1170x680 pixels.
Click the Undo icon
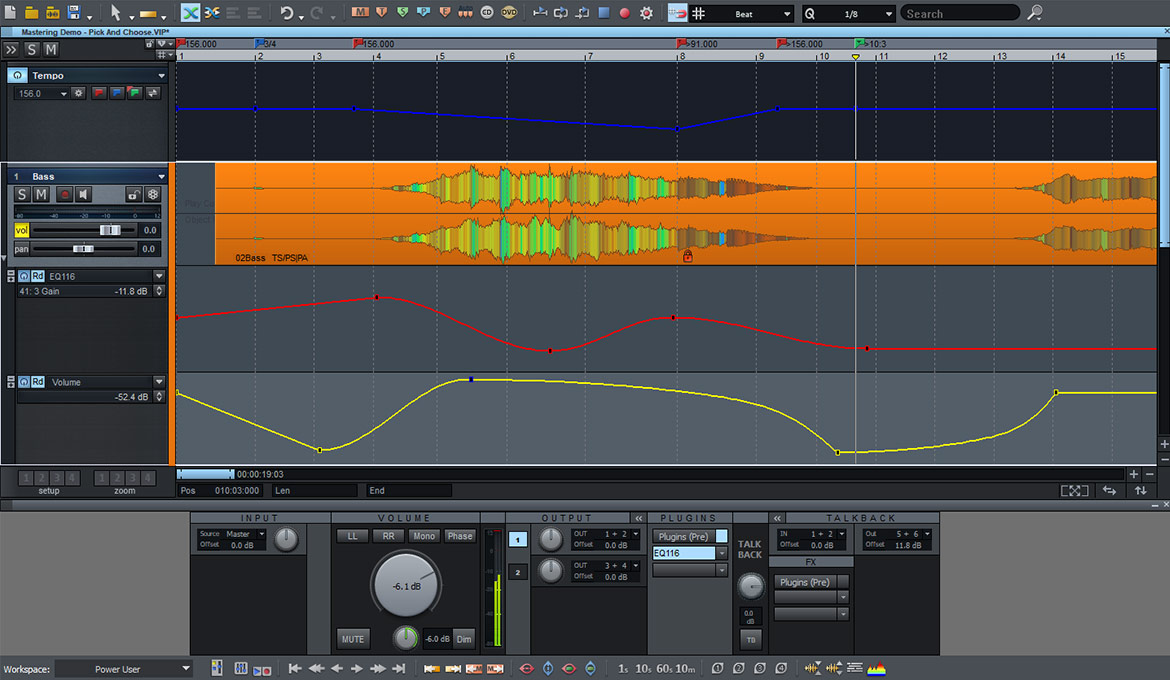(285, 13)
